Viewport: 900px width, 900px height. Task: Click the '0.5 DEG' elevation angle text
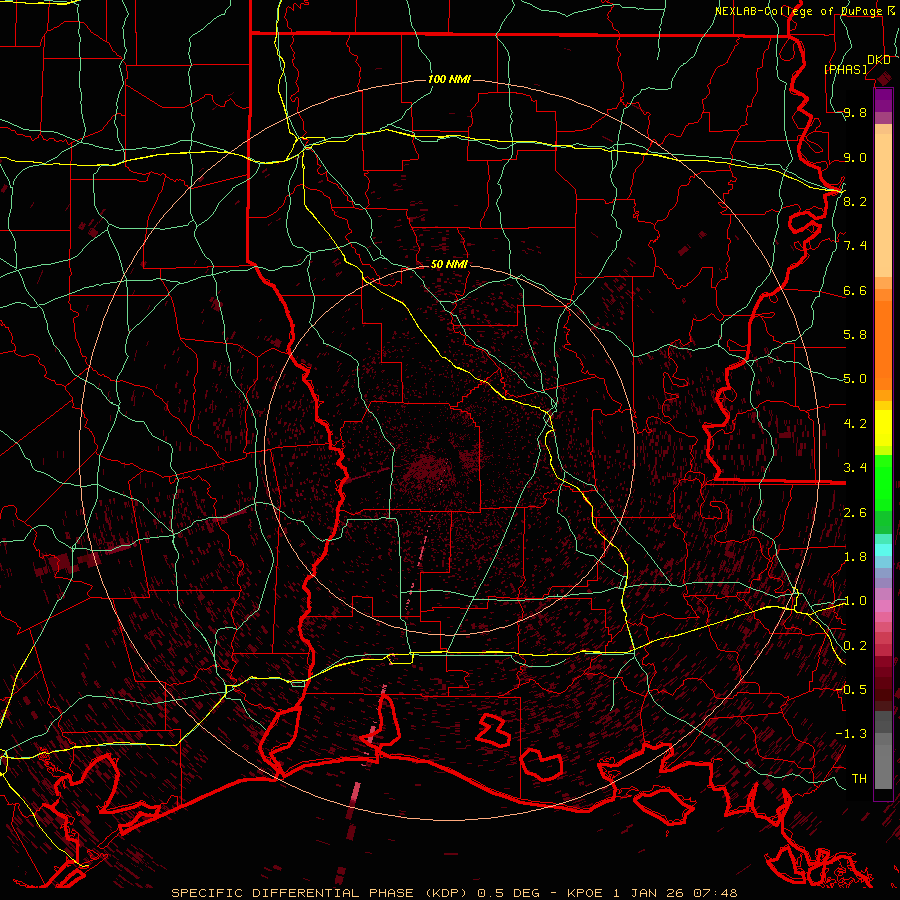509,893
